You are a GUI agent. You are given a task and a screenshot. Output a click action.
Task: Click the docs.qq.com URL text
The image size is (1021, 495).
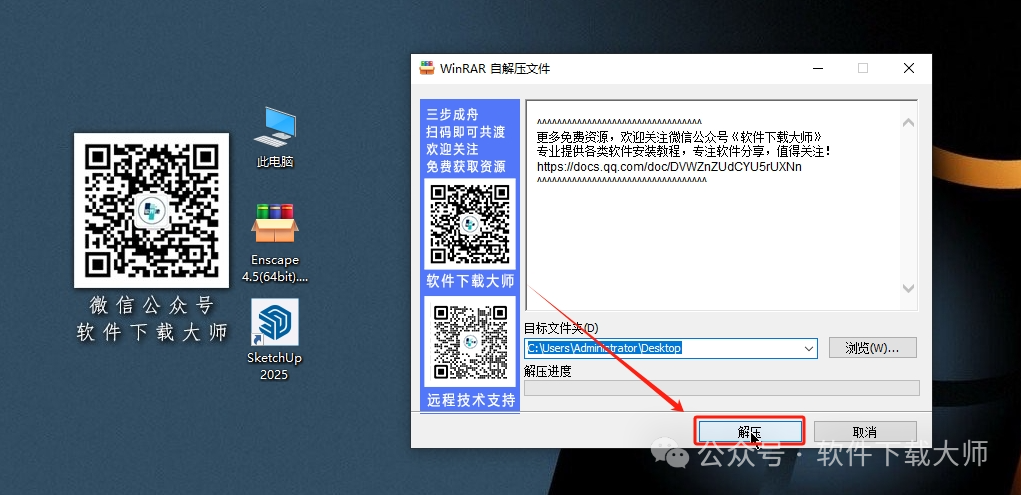point(669,167)
